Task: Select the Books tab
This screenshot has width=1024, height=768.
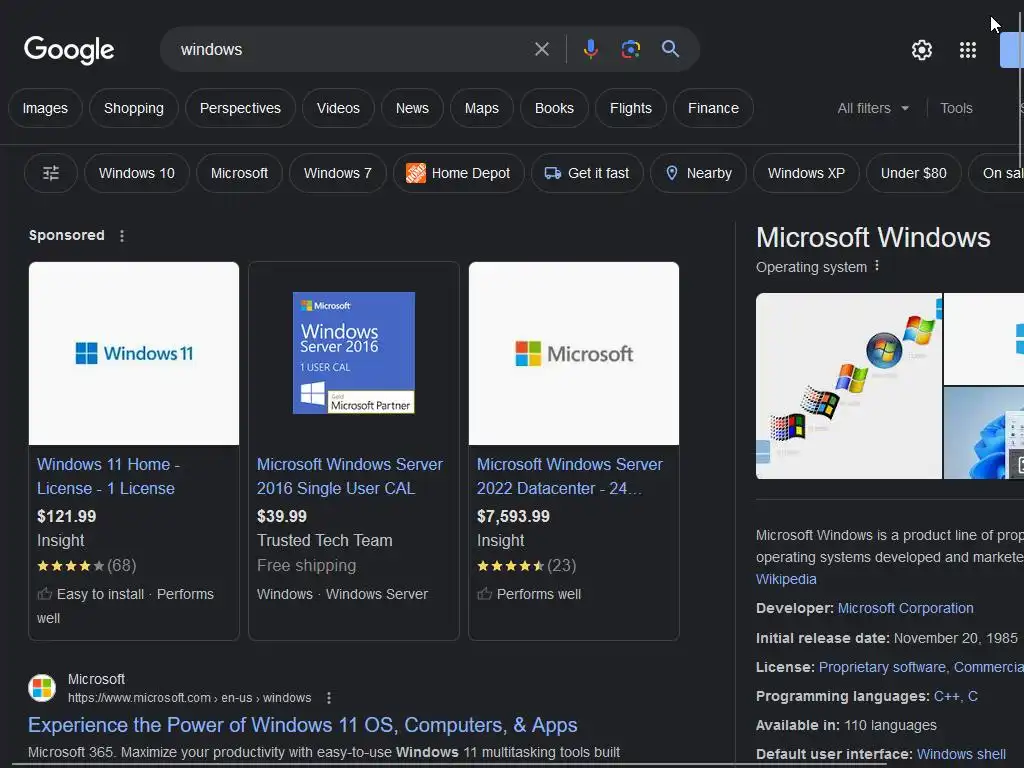Action: [554, 108]
